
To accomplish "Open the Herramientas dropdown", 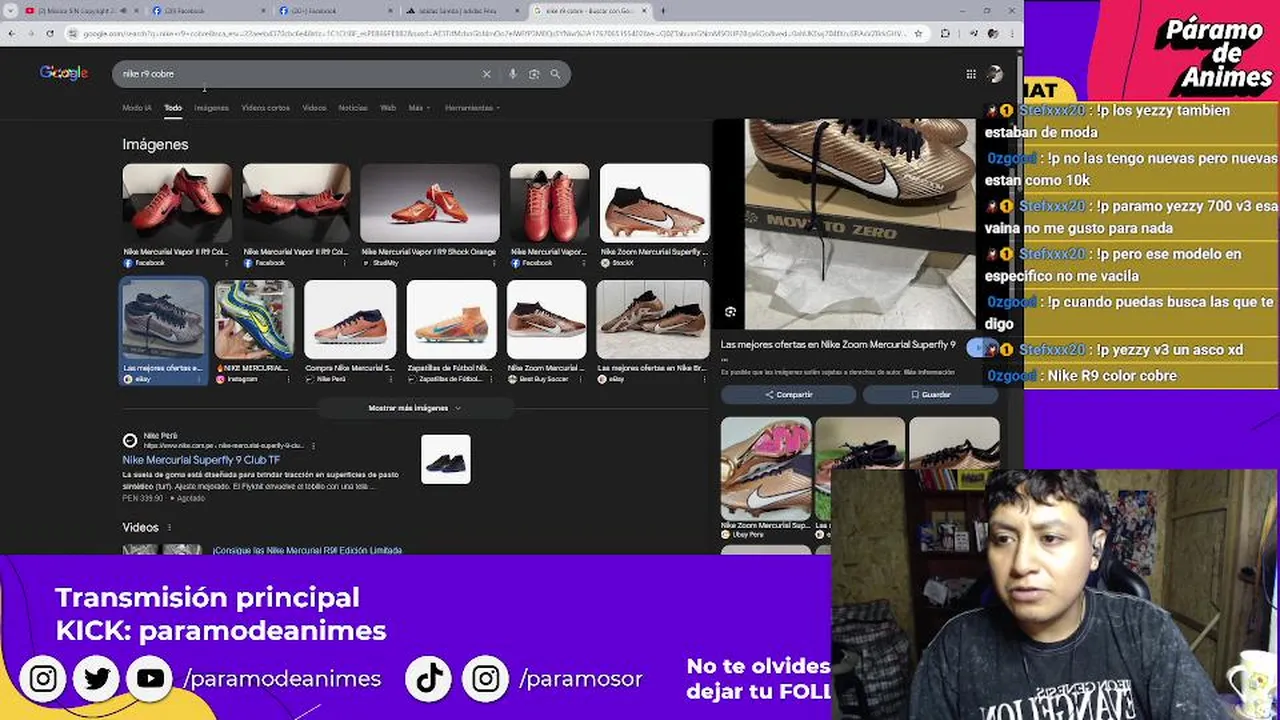I will 472,108.
